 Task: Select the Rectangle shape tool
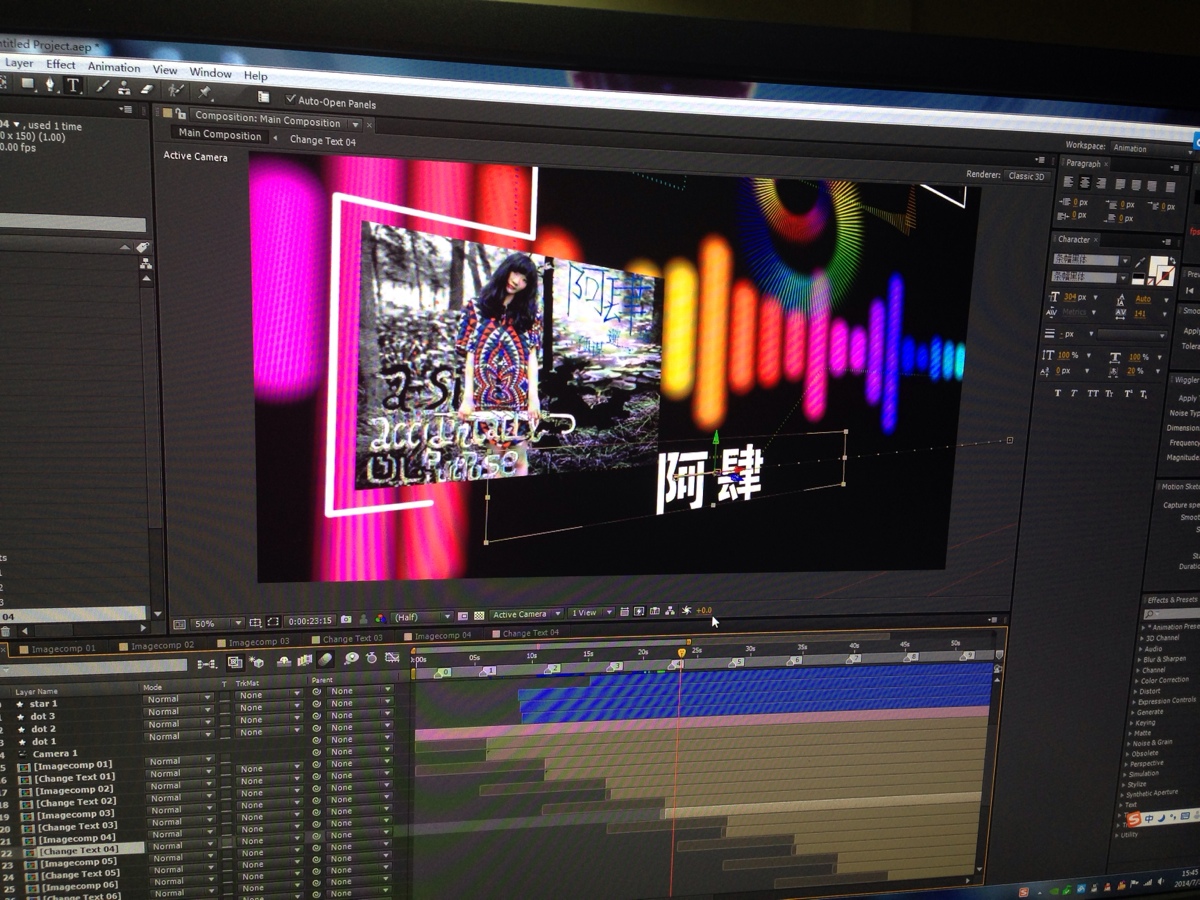(28, 83)
